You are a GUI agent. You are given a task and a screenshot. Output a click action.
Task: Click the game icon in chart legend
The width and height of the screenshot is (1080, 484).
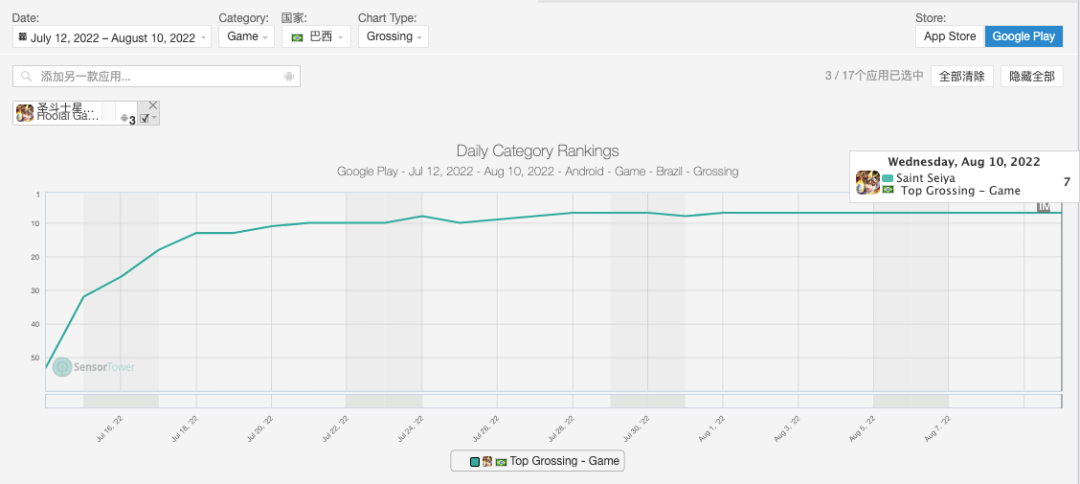point(487,462)
